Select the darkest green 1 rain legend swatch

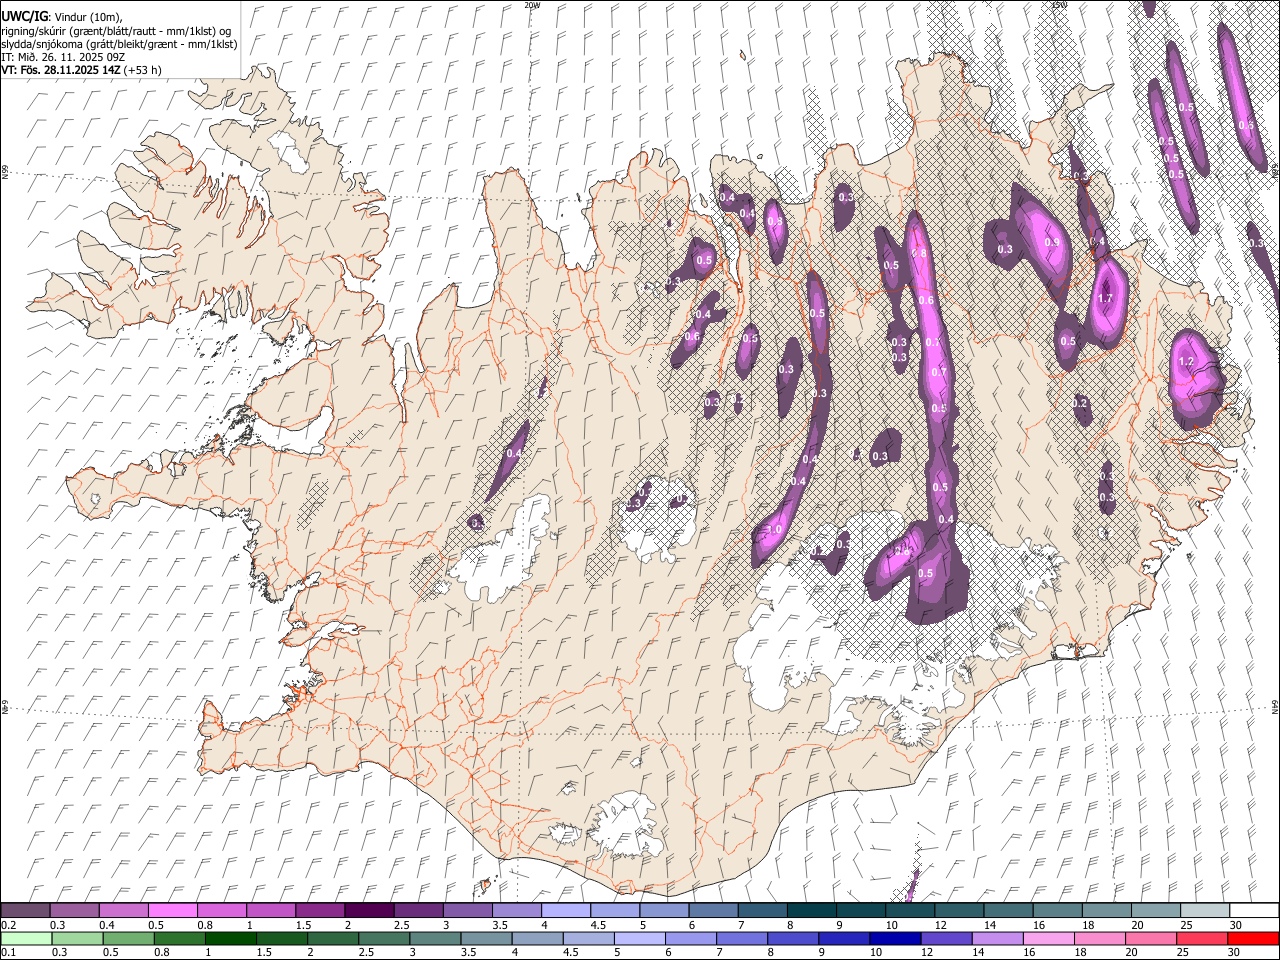tap(230, 938)
